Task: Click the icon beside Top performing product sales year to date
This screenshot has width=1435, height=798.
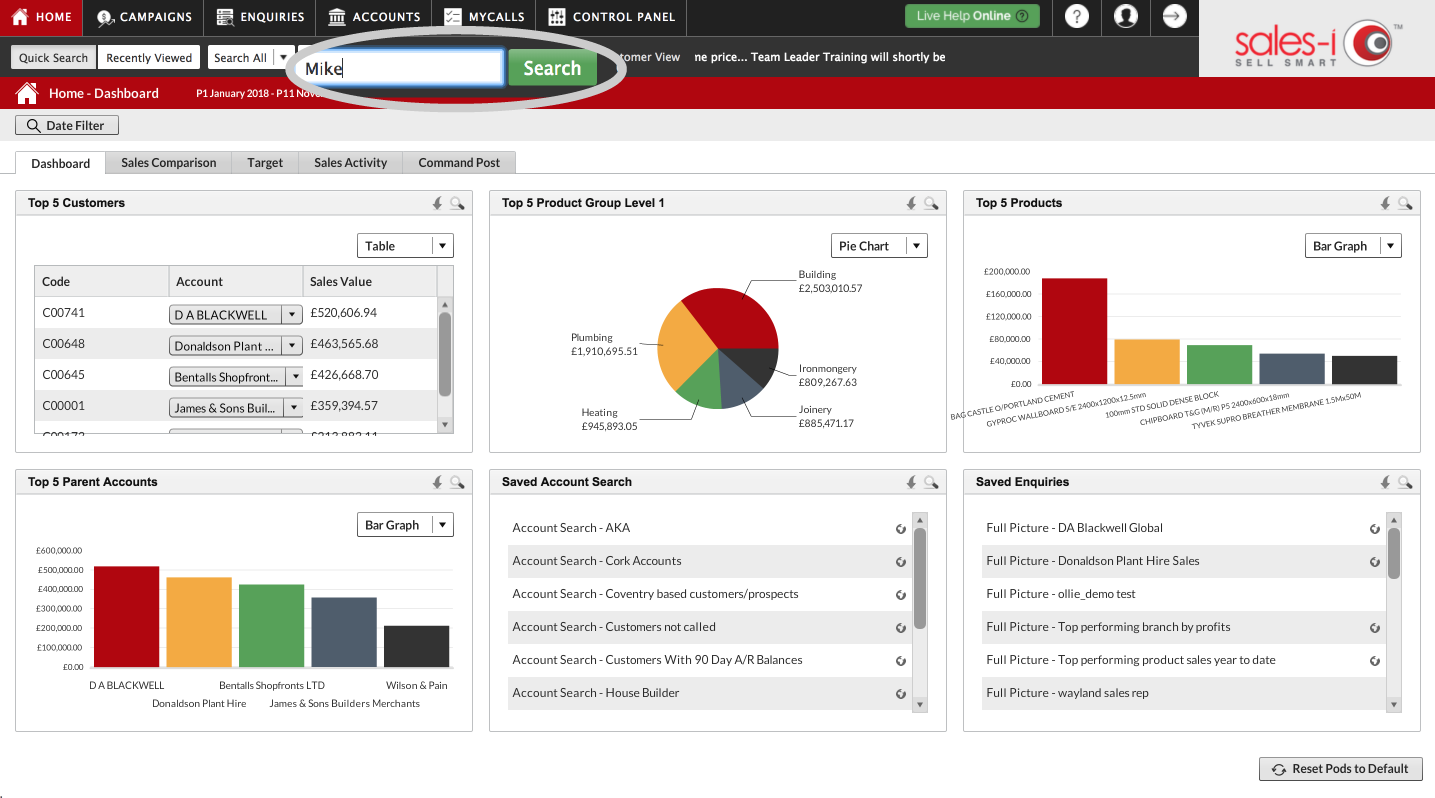Action: coord(1375,661)
